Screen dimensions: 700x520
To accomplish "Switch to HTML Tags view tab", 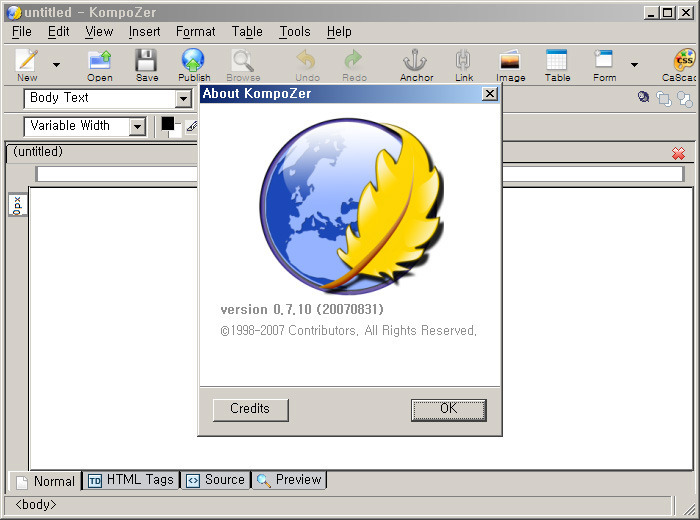I will (x=131, y=480).
